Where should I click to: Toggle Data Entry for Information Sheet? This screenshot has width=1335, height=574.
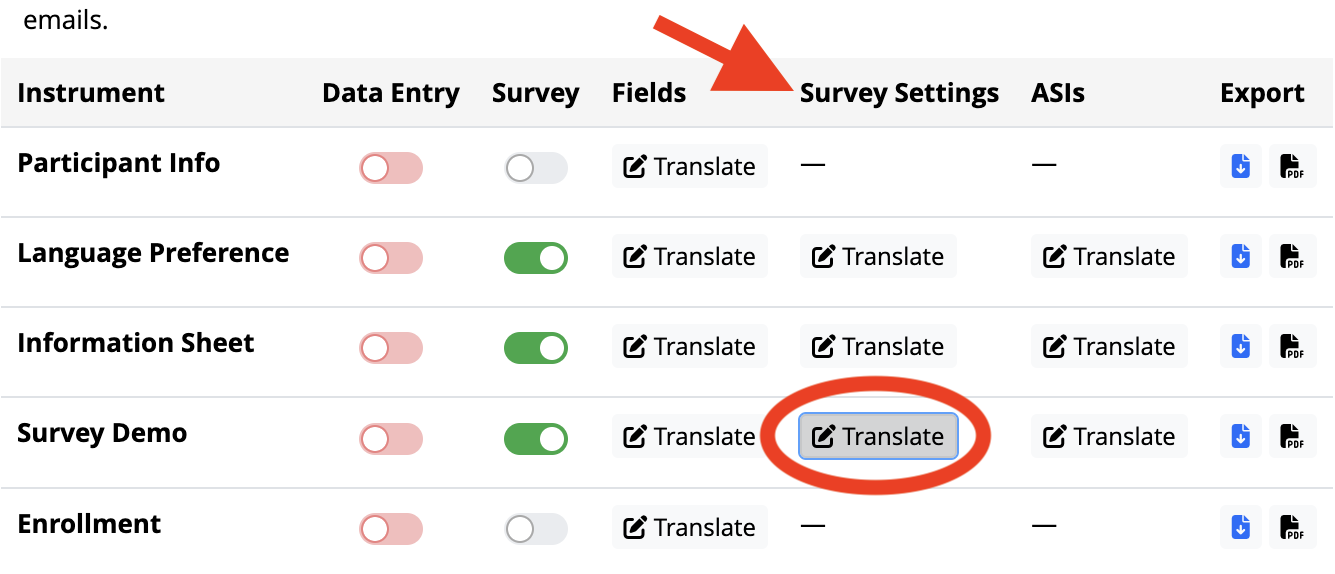[391, 348]
